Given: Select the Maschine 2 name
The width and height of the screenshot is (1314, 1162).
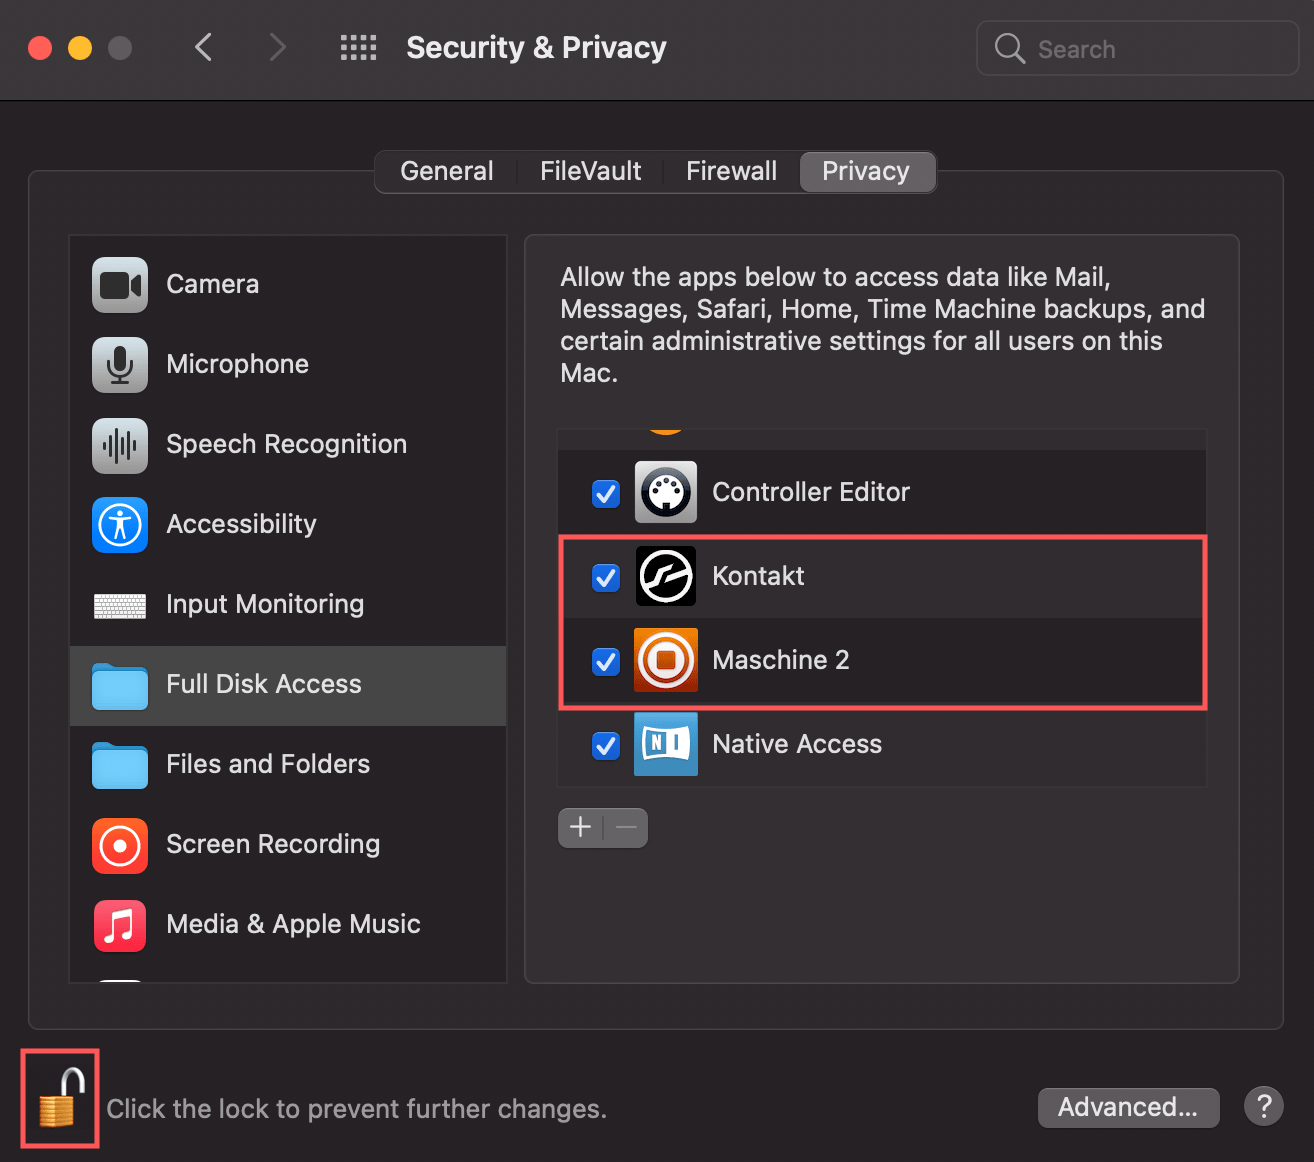Looking at the screenshot, I should [781, 660].
